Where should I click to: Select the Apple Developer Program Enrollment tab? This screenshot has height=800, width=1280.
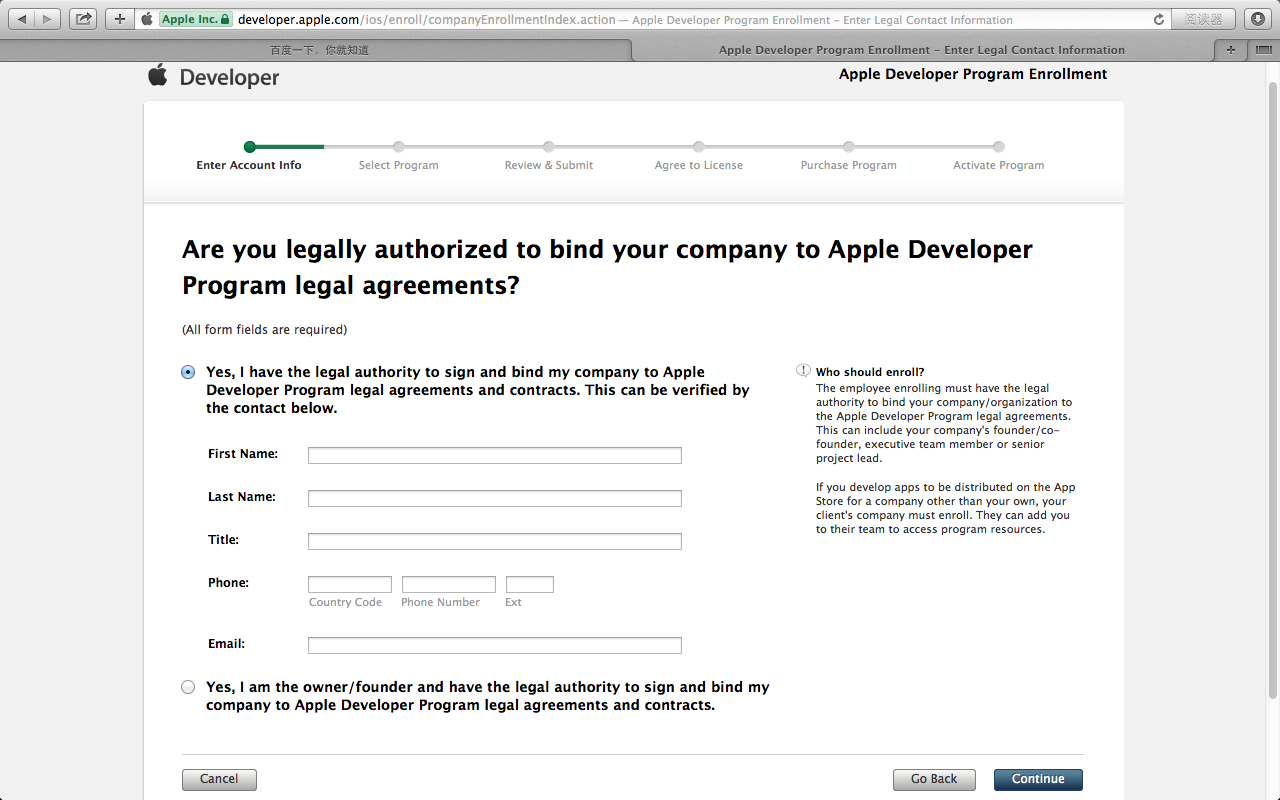[921, 50]
